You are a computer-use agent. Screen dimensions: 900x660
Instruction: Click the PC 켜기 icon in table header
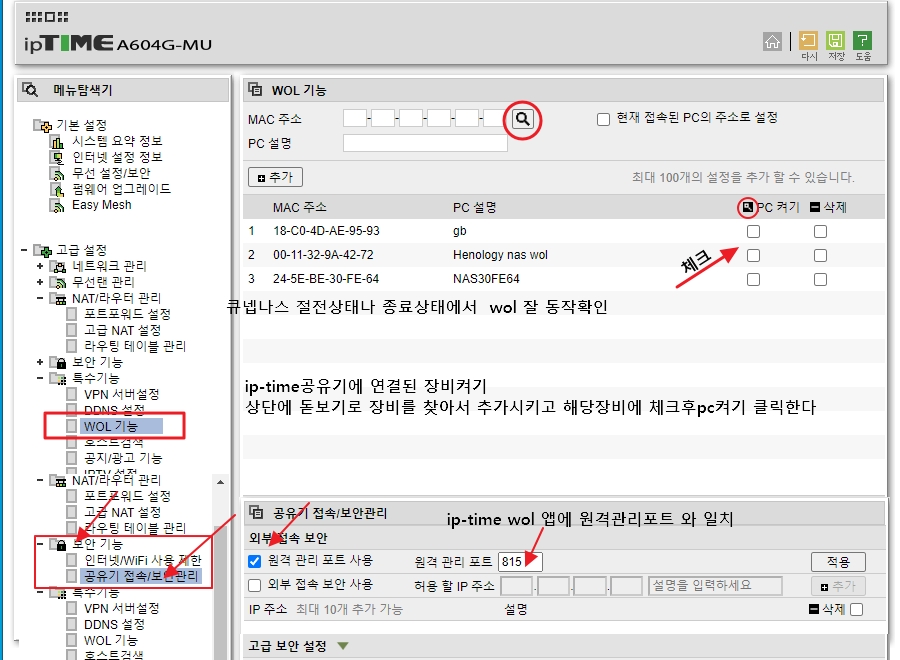745,207
